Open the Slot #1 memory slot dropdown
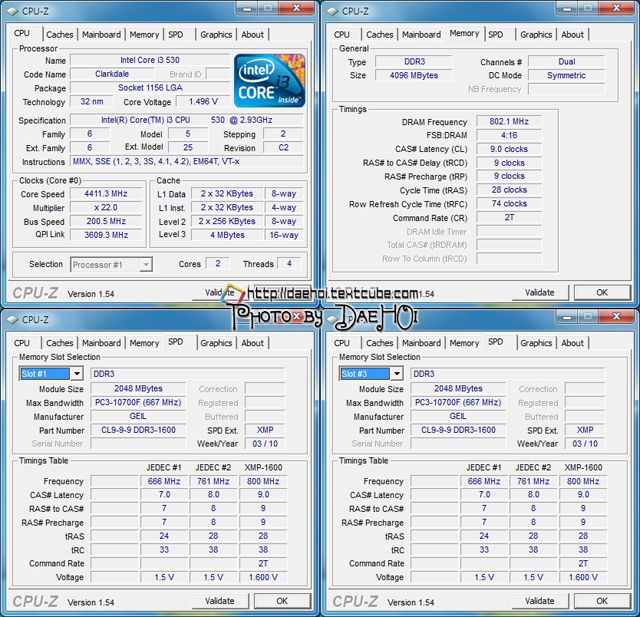 77,373
